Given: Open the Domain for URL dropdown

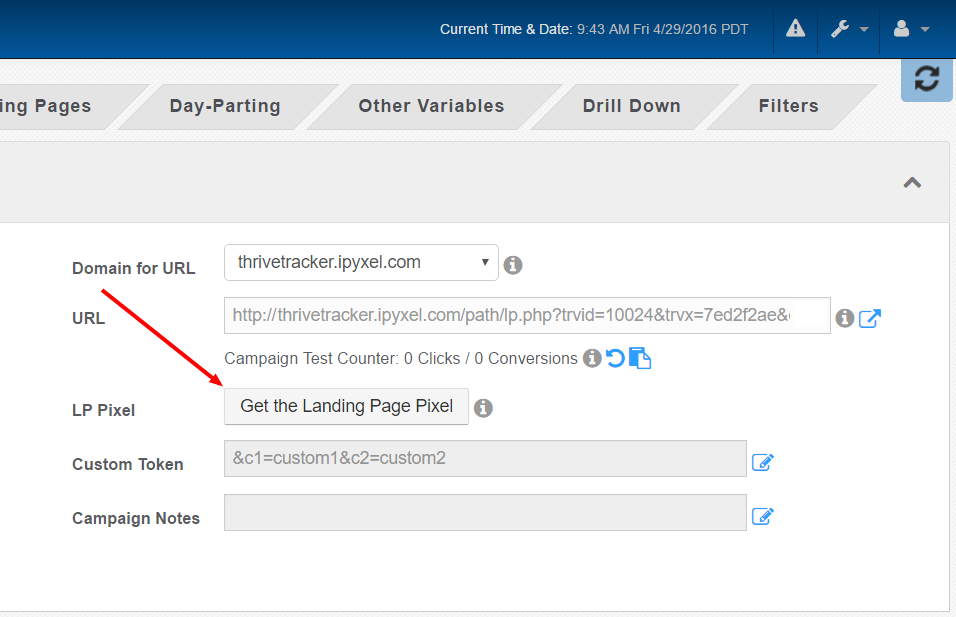Looking at the screenshot, I should click(x=361, y=263).
